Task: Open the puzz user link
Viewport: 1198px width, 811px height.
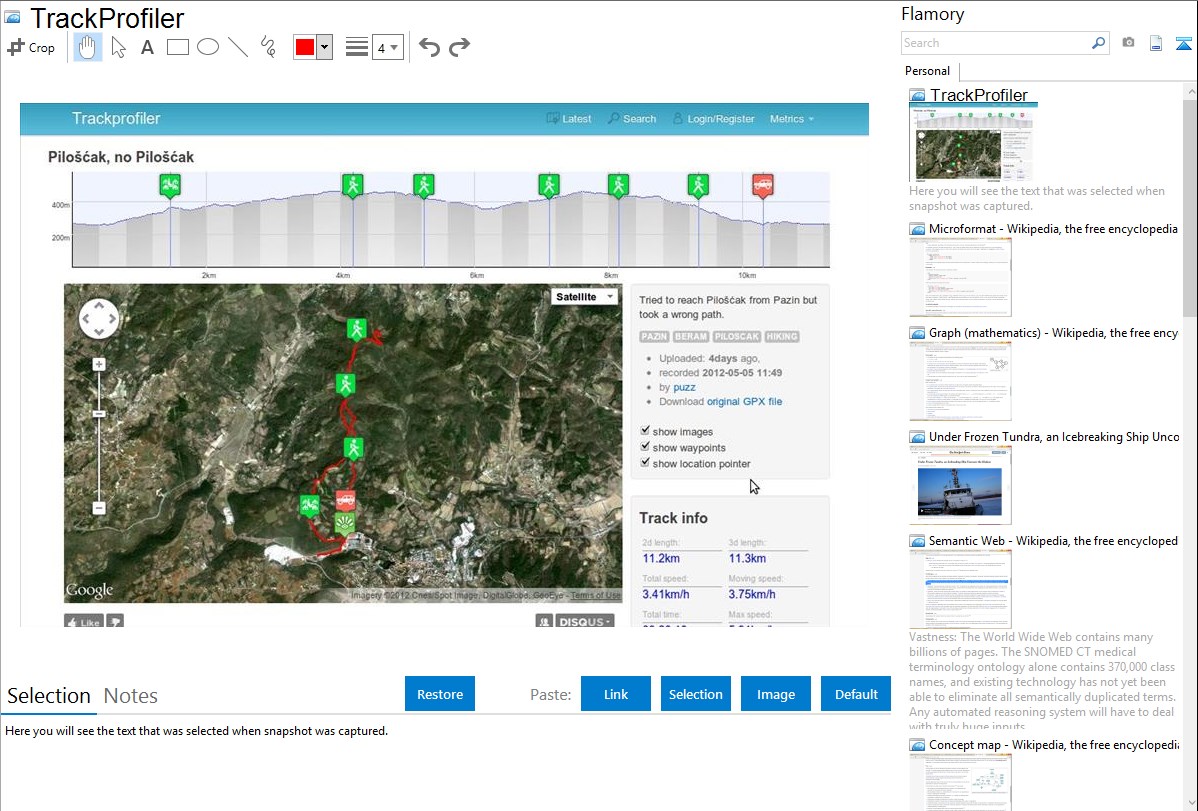Action: [684, 387]
